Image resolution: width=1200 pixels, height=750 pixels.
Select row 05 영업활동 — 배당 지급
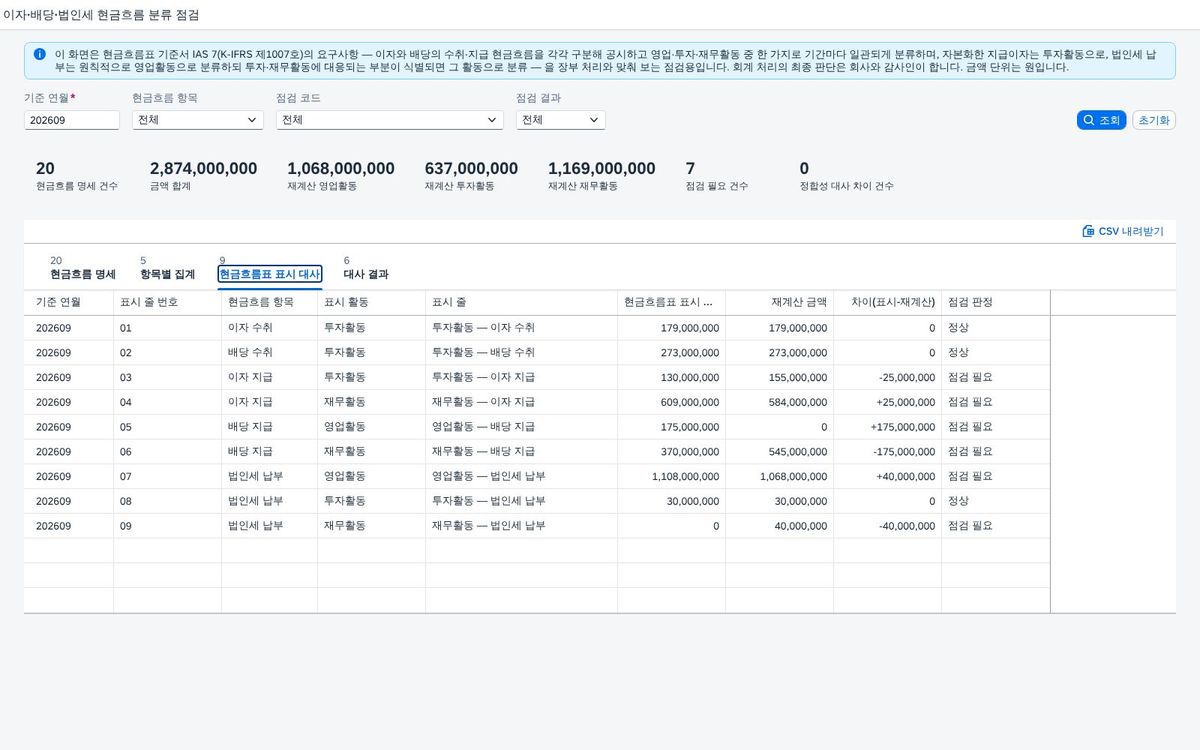(x=537, y=427)
